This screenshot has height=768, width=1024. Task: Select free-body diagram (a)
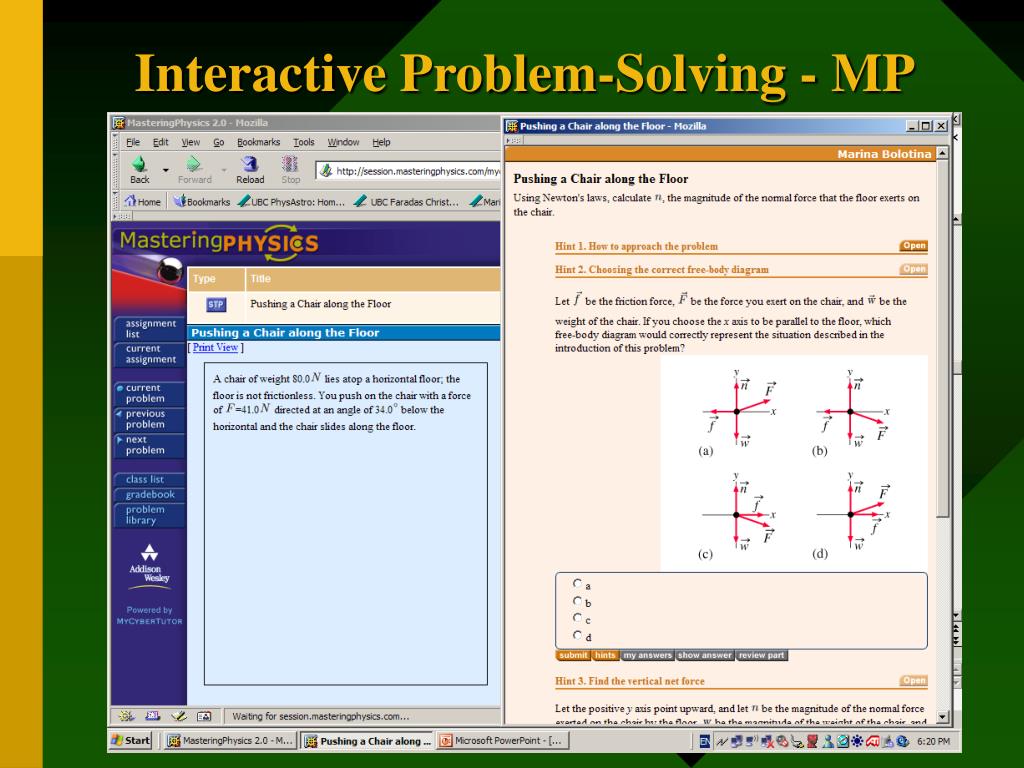[x=738, y=413]
